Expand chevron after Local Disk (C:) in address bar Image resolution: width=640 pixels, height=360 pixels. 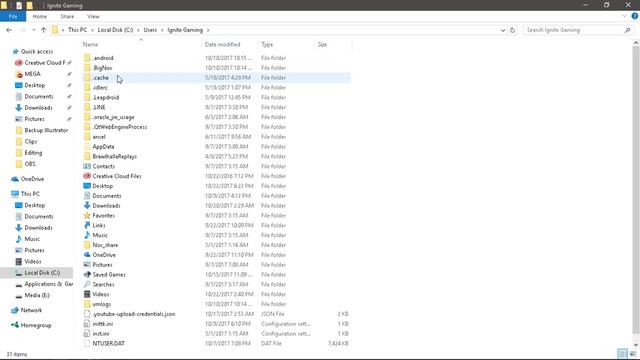click(138, 30)
